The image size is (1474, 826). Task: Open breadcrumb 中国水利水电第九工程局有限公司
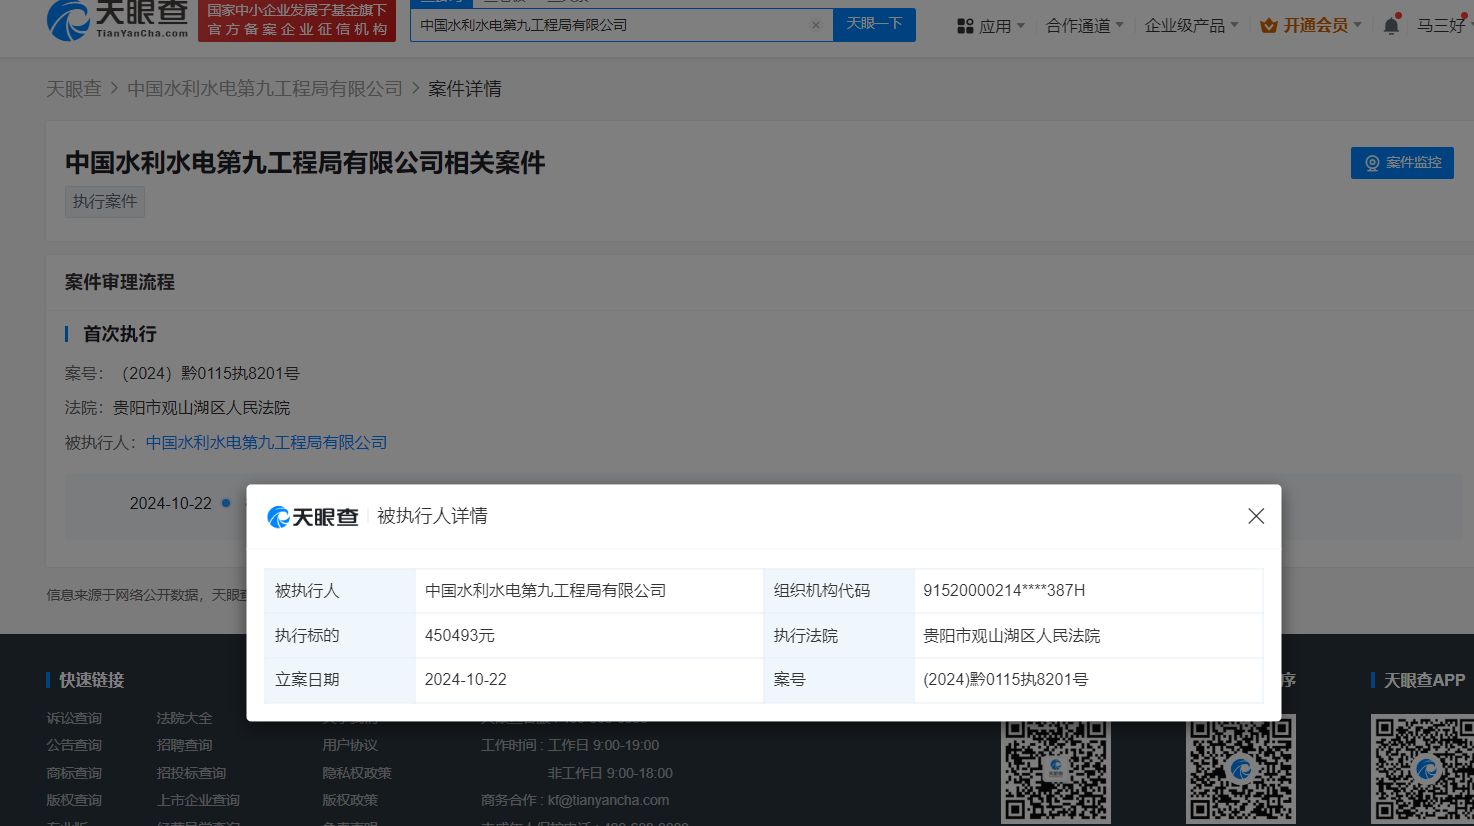click(265, 89)
